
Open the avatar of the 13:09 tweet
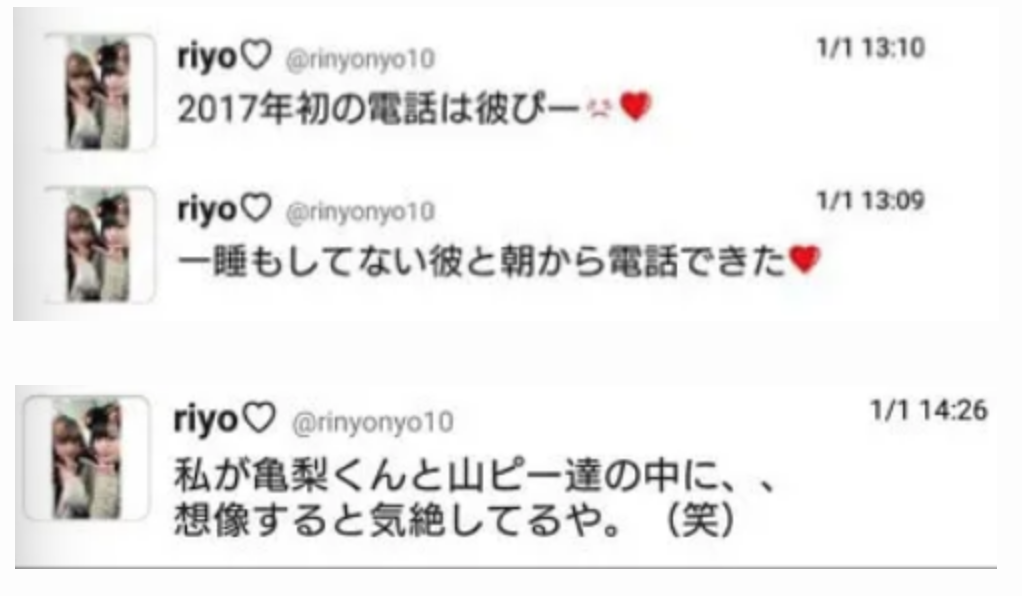click(x=99, y=245)
